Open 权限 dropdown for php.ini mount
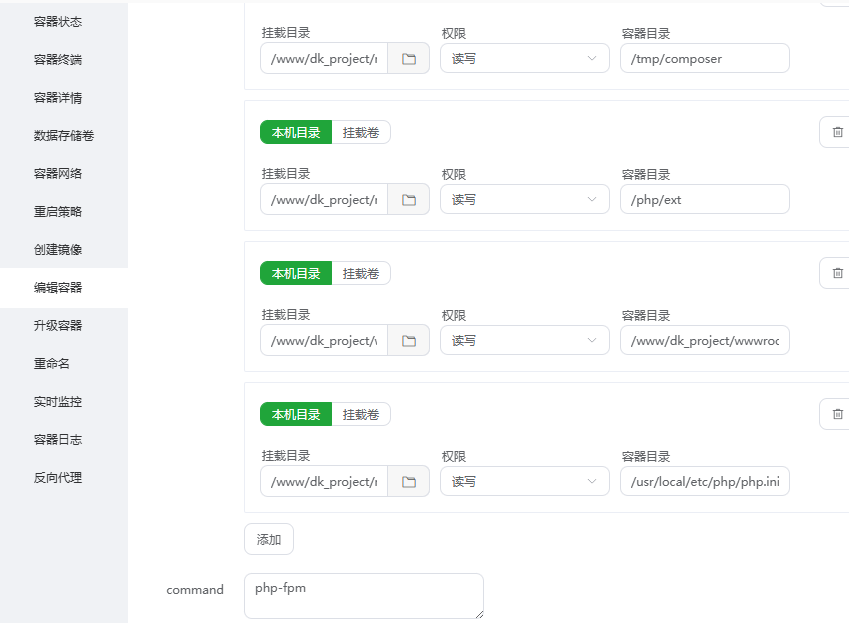849x623 pixels. [524, 482]
